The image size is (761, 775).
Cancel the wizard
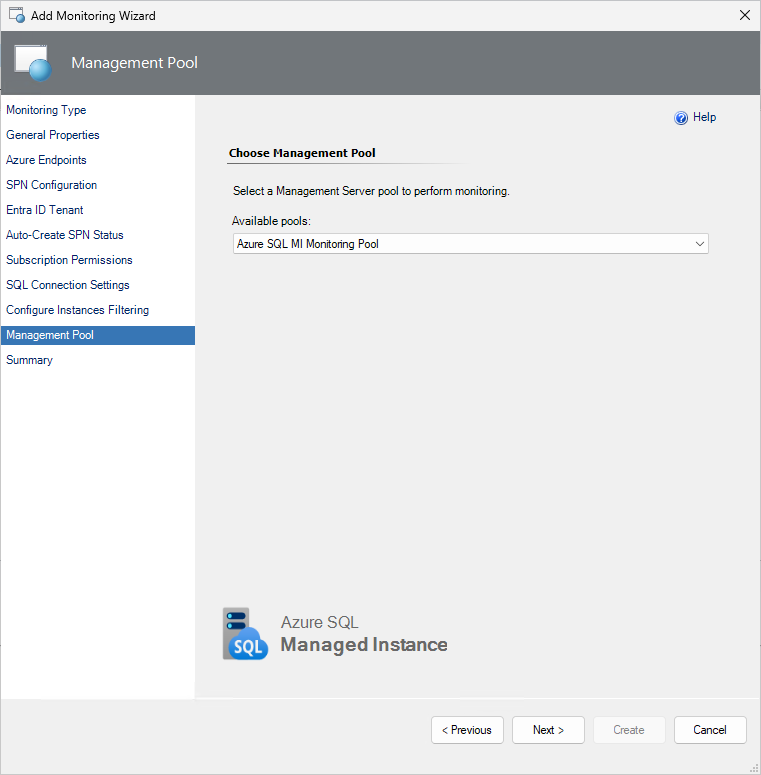pyautogui.click(x=710, y=730)
